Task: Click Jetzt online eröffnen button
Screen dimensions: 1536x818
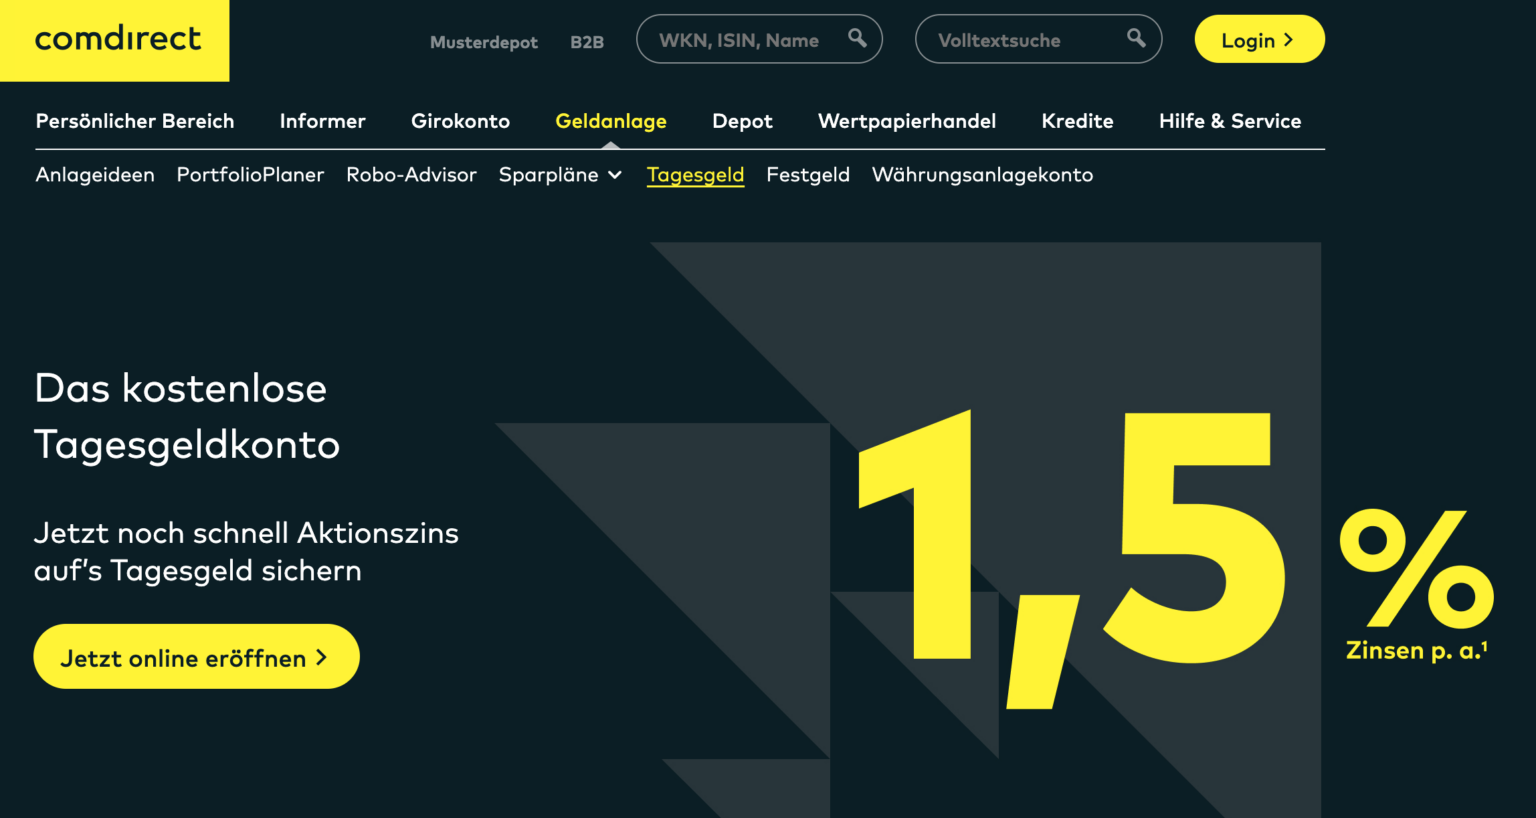Action: (196, 656)
